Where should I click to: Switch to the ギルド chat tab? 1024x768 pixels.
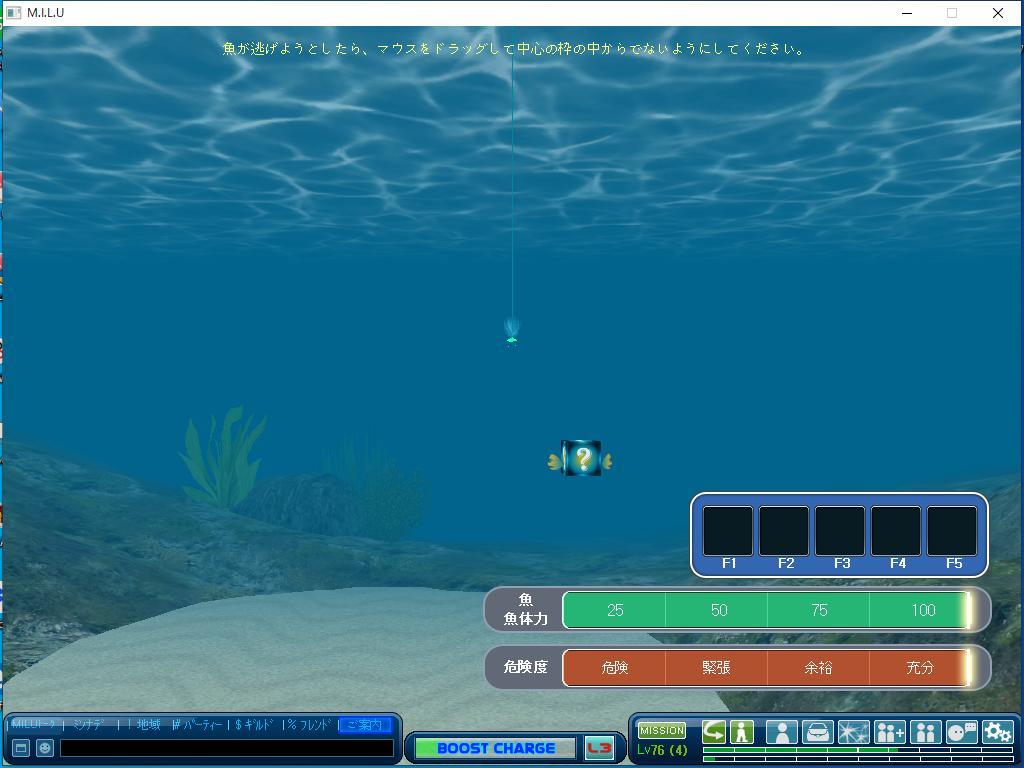(254, 725)
